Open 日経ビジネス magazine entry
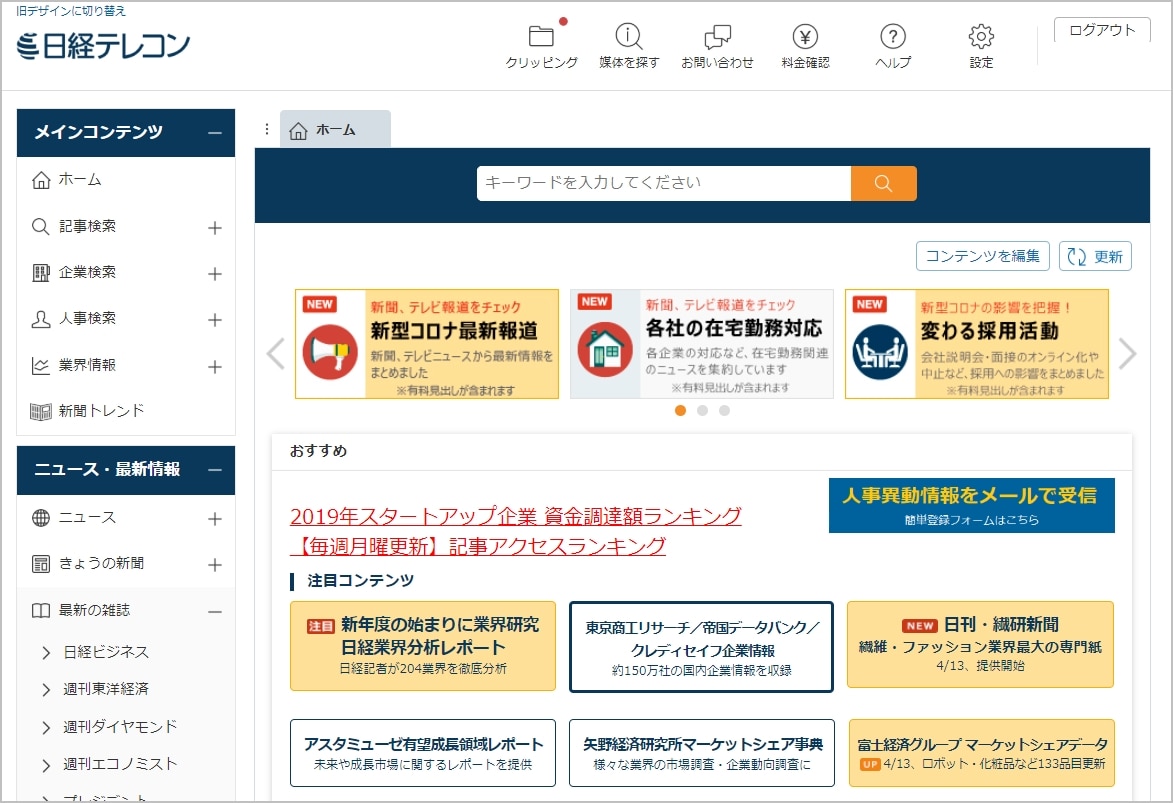Screen dimensions: 1173x803 [x=105, y=652]
